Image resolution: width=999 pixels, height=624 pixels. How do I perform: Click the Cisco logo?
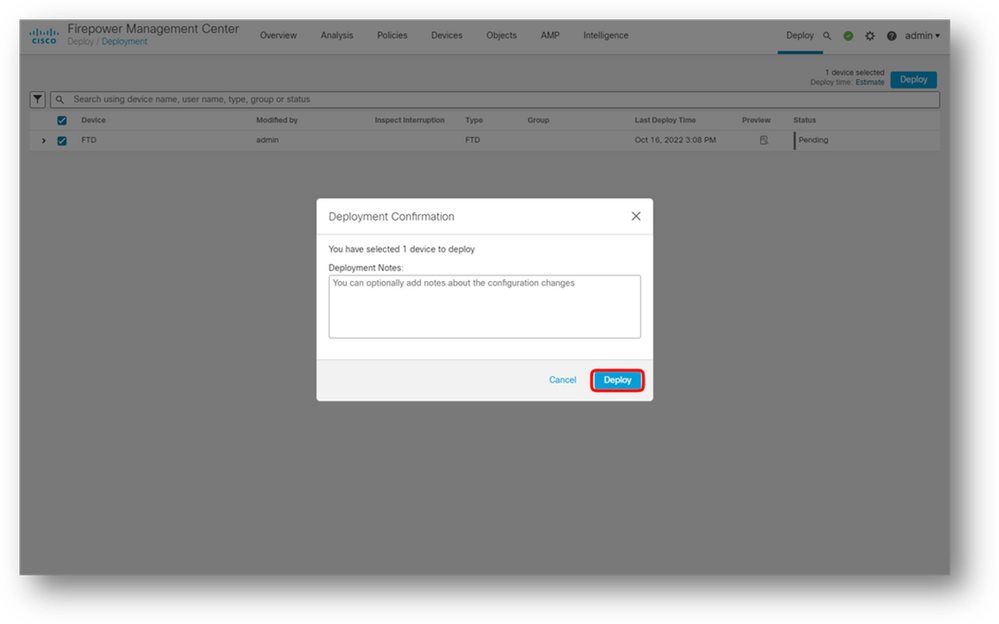[x=43, y=36]
